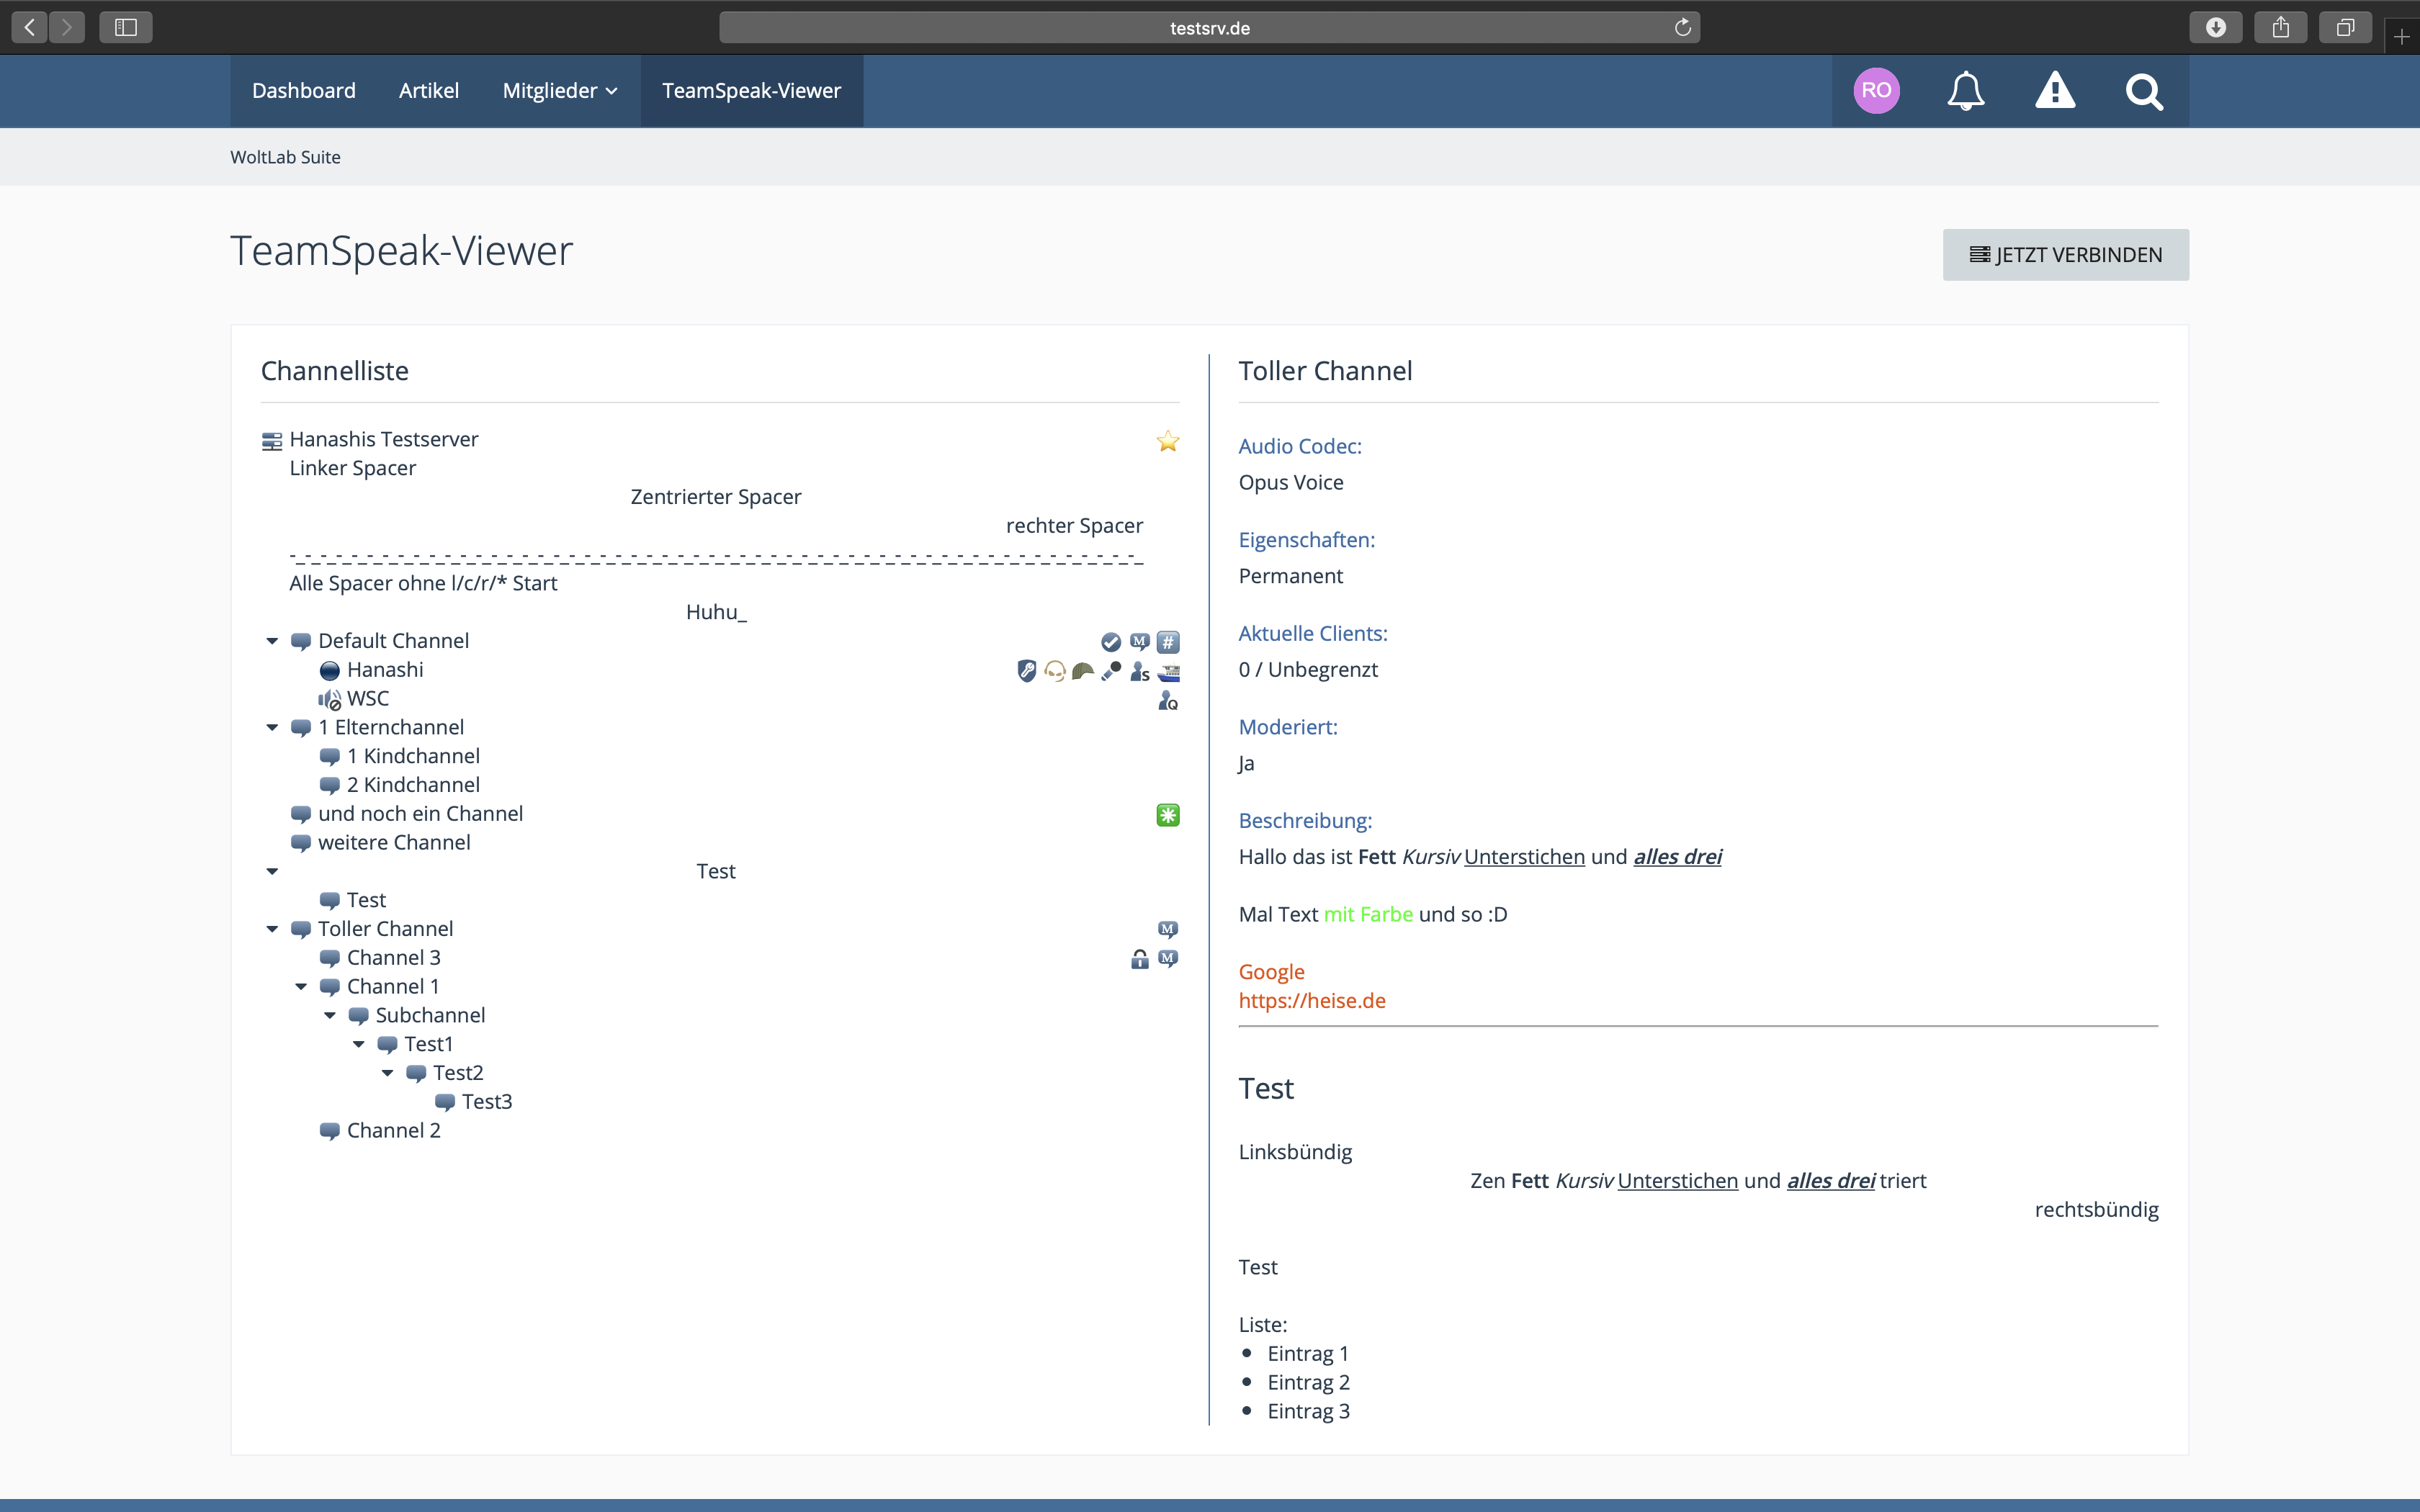This screenshot has width=2420, height=1512.
Task: Open the search magnifier icon
Action: pyautogui.click(x=2144, y=92)
